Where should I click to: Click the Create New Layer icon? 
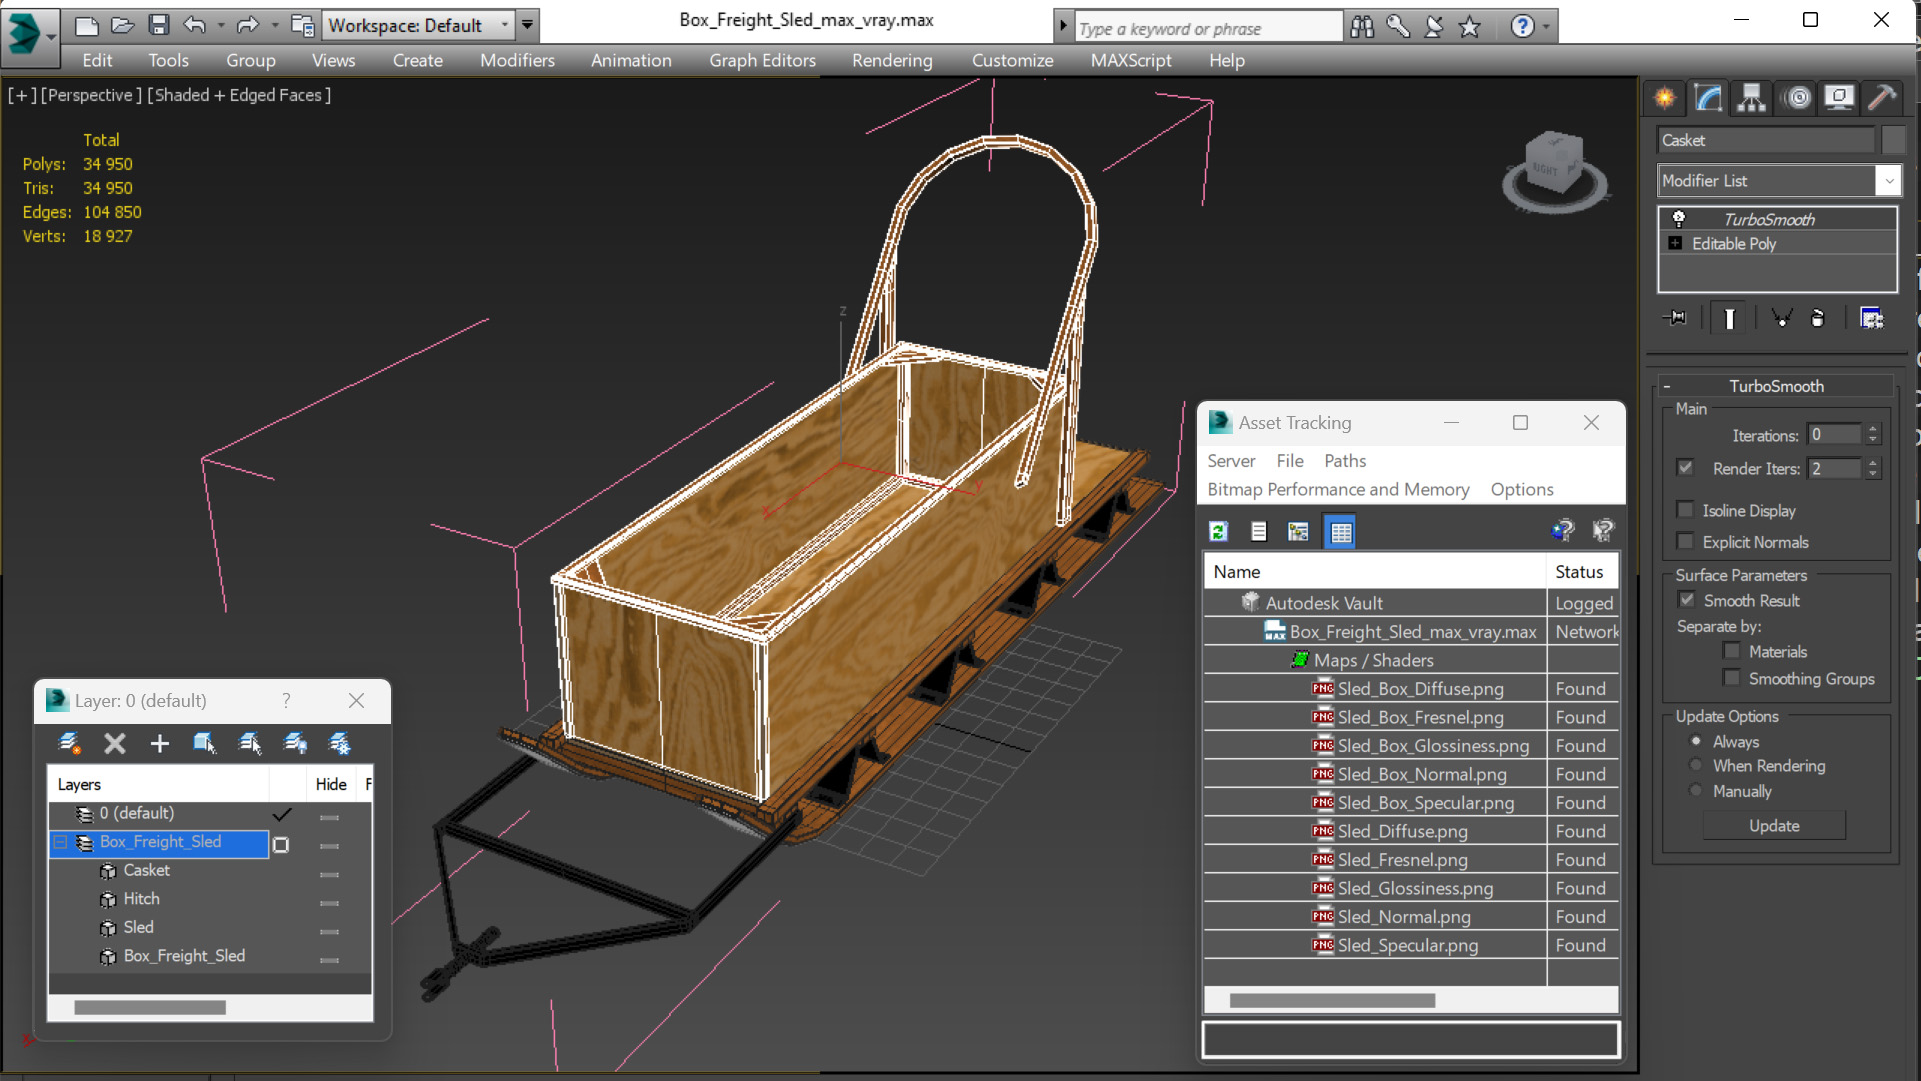pyautogui.click(x=69, y=743)
